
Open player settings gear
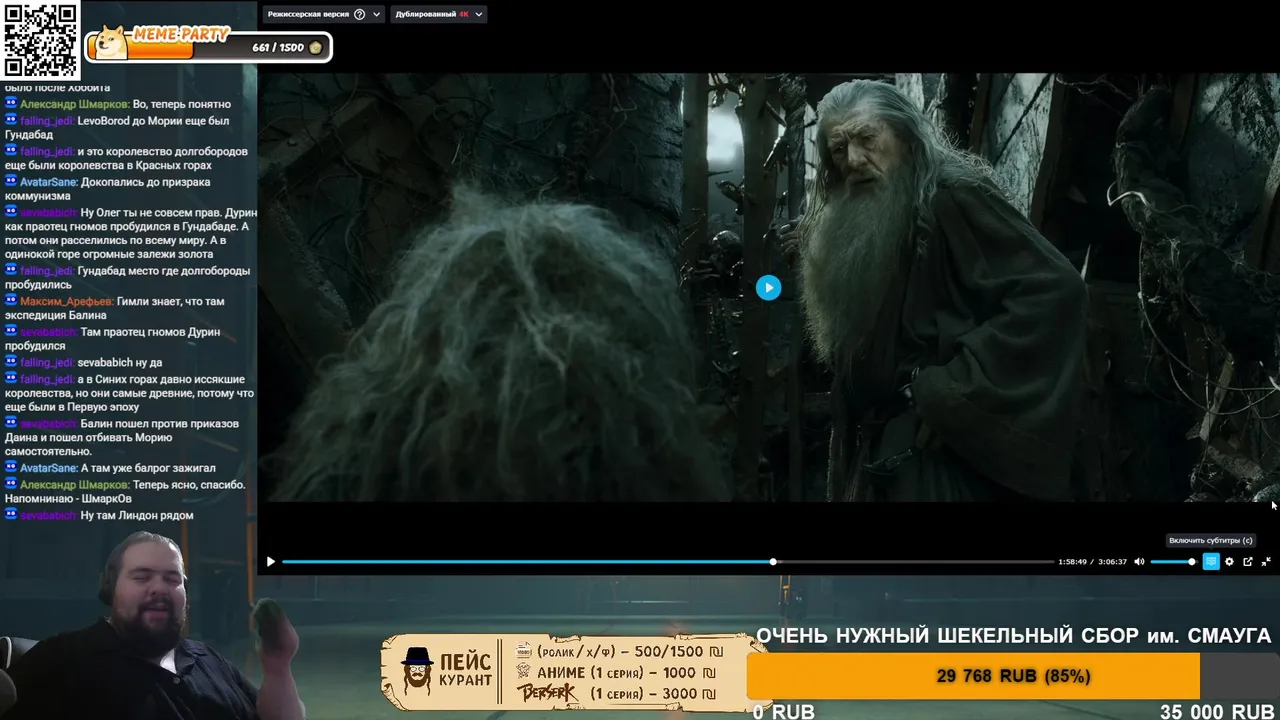1229,562
